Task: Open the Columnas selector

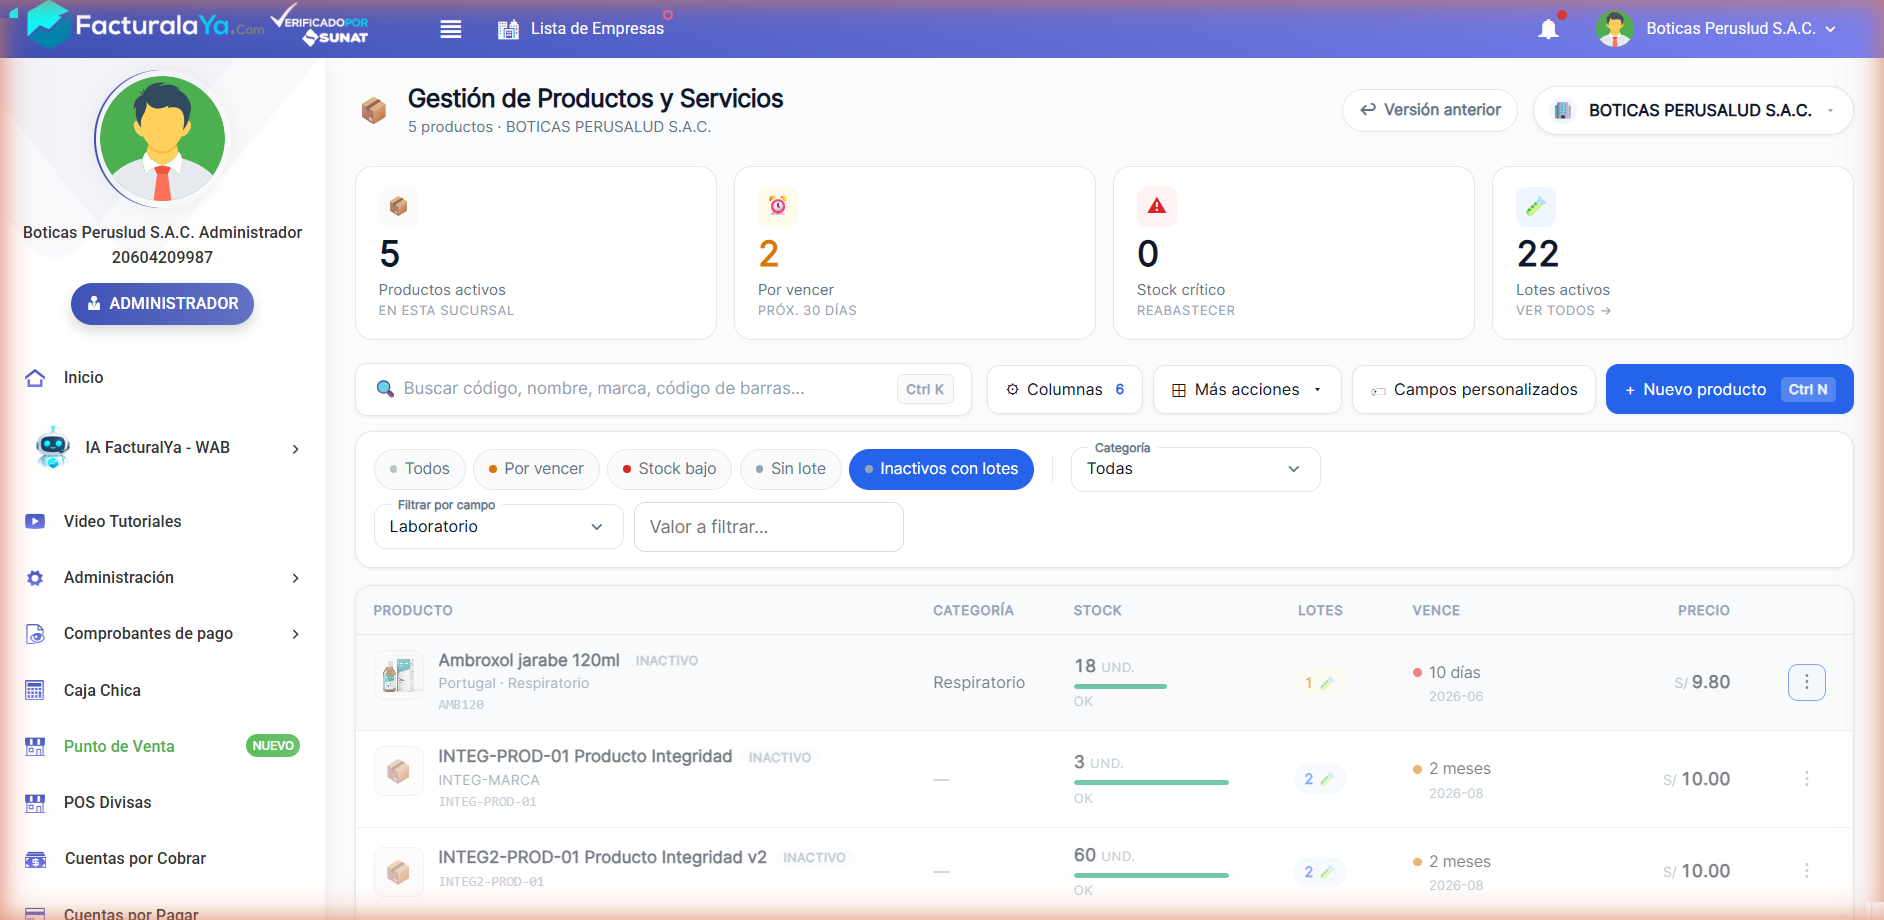Action: [x=1064, y=389]
